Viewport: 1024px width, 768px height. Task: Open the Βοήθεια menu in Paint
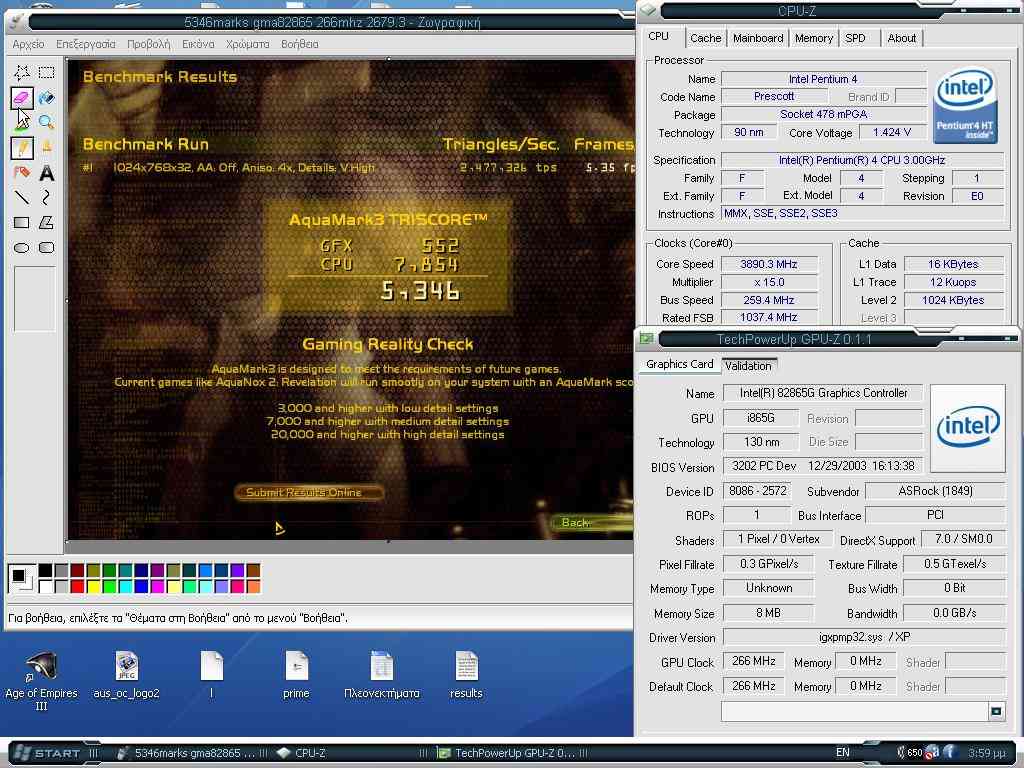(x=300, y=44)
